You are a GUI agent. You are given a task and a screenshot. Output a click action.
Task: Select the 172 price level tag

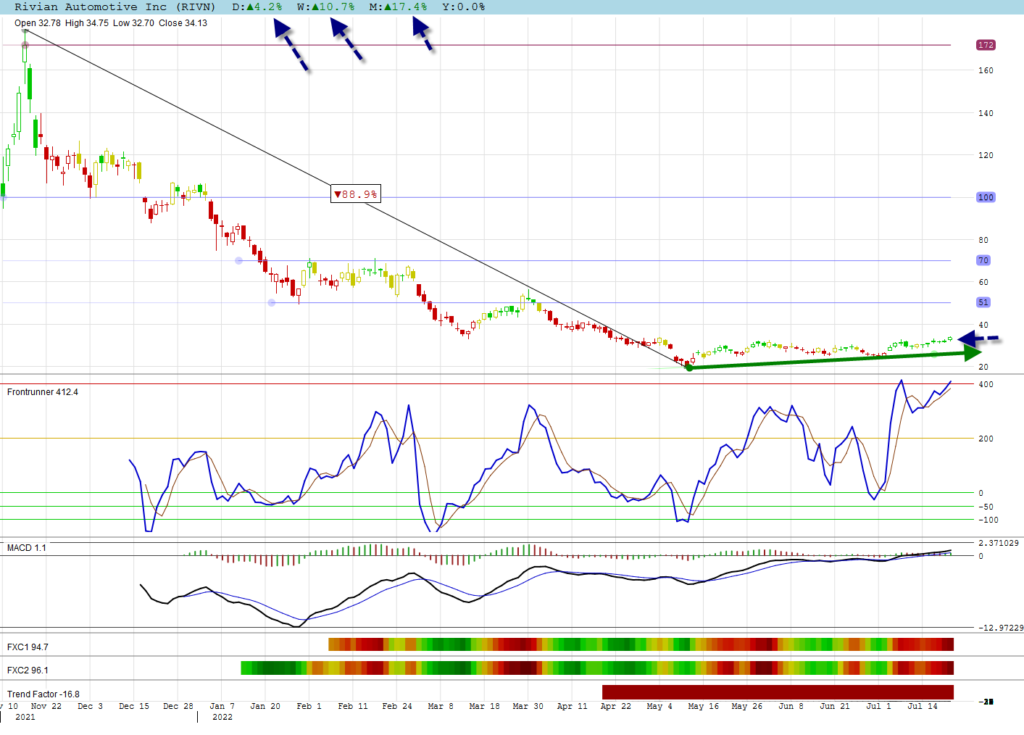coord(985,45)
